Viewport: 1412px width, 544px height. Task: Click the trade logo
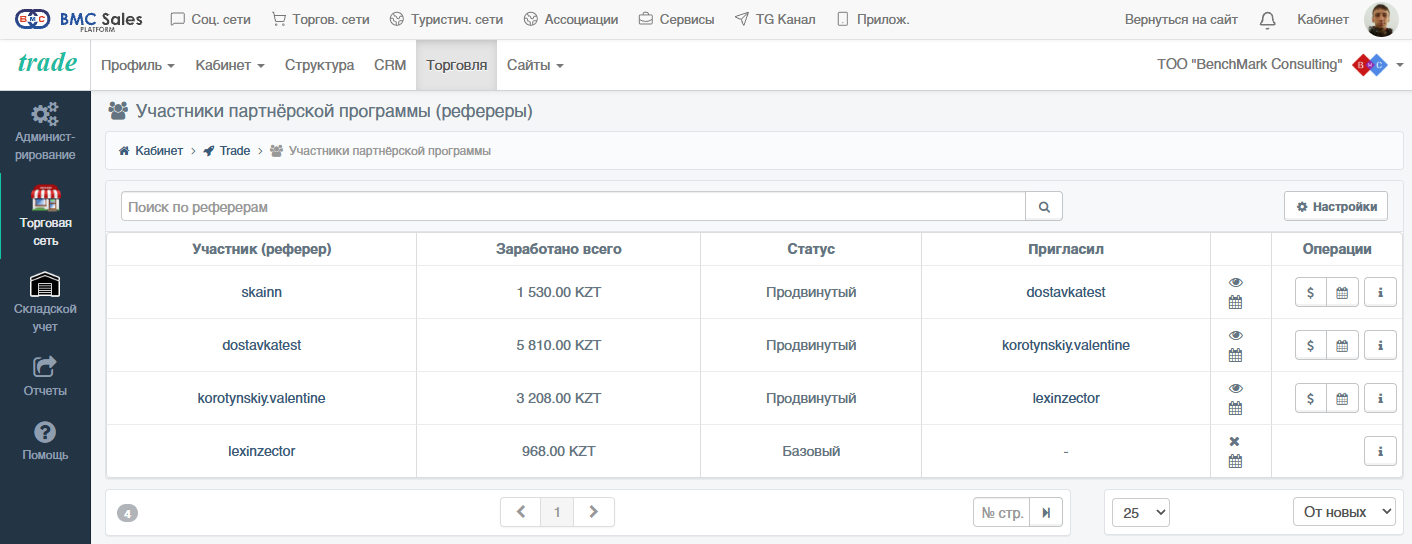tap(47, 63)
